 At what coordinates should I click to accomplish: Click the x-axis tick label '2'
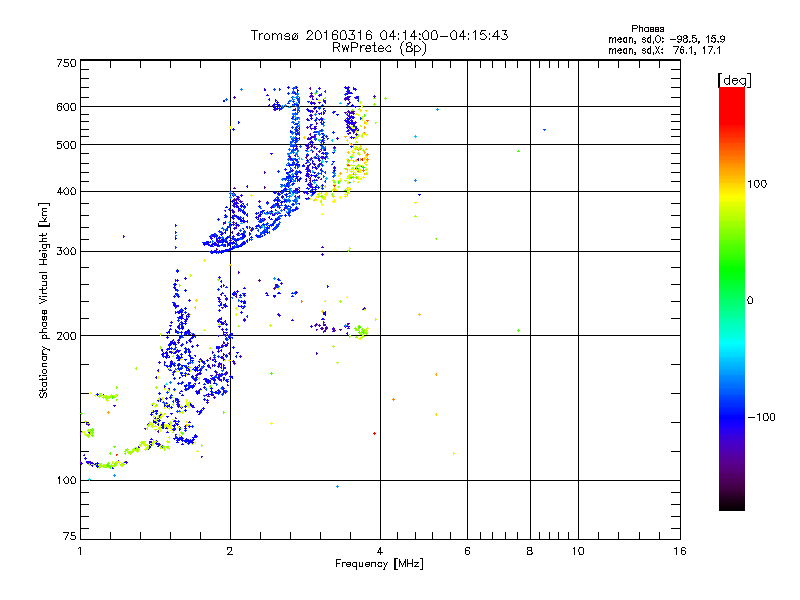click(x=230, y=551)
